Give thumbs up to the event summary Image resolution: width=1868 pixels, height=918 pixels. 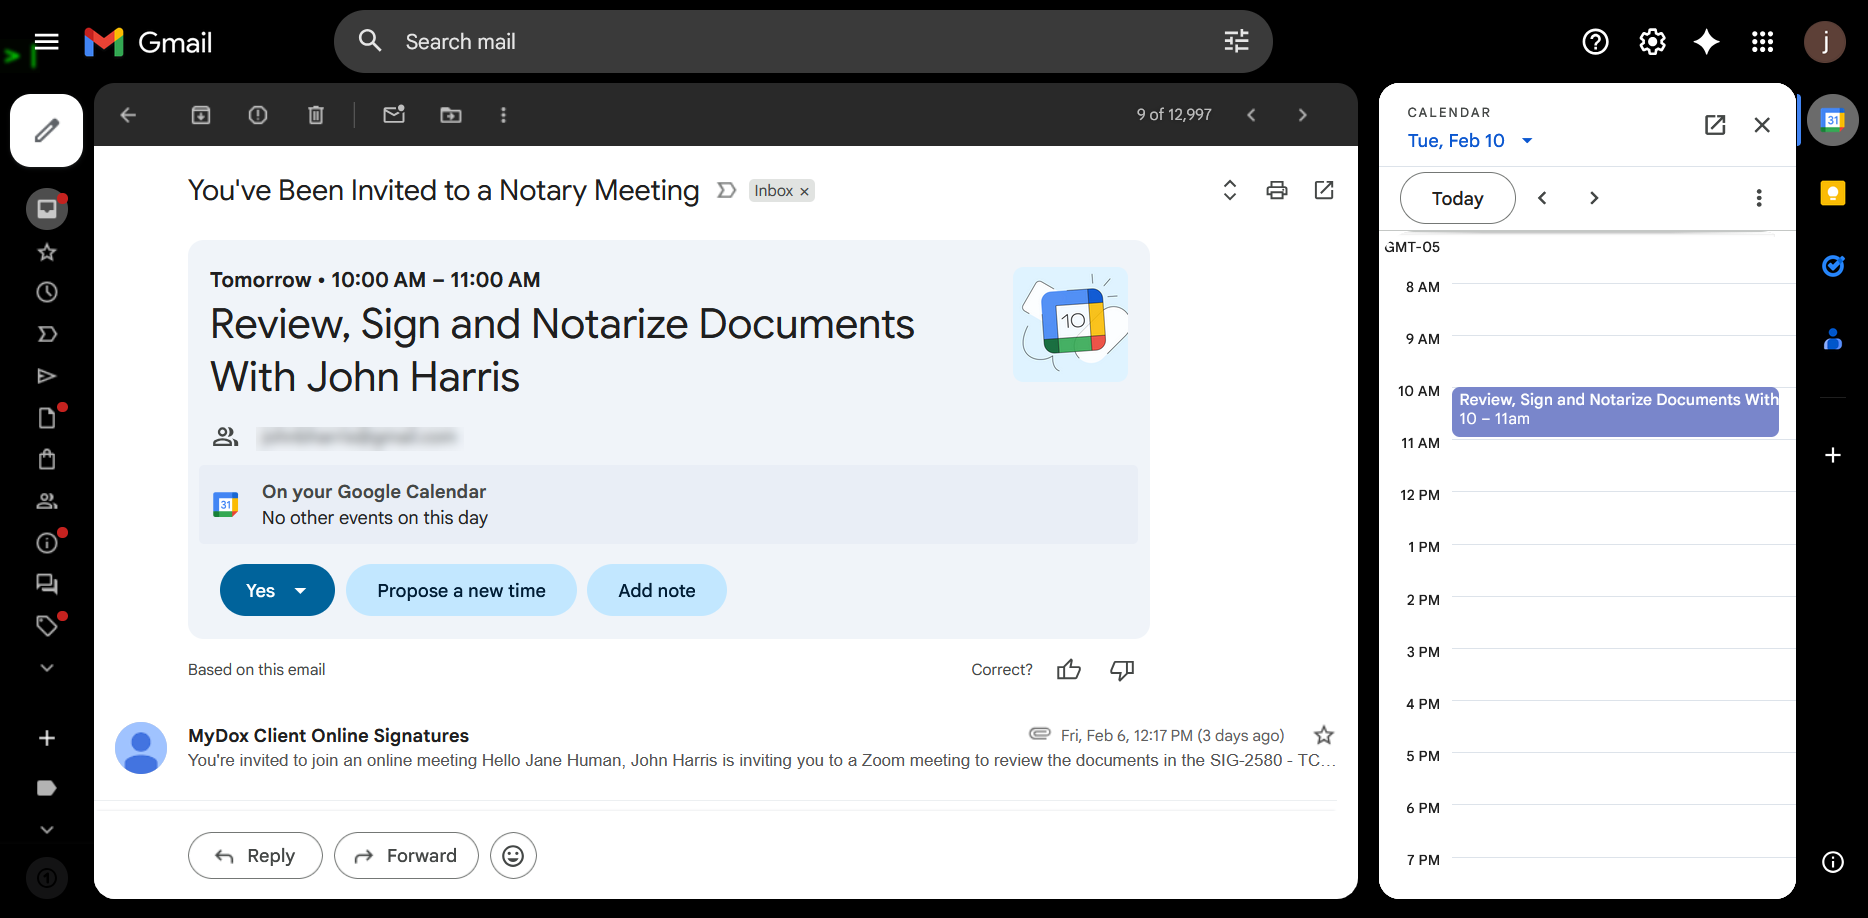click(1069, 670)
